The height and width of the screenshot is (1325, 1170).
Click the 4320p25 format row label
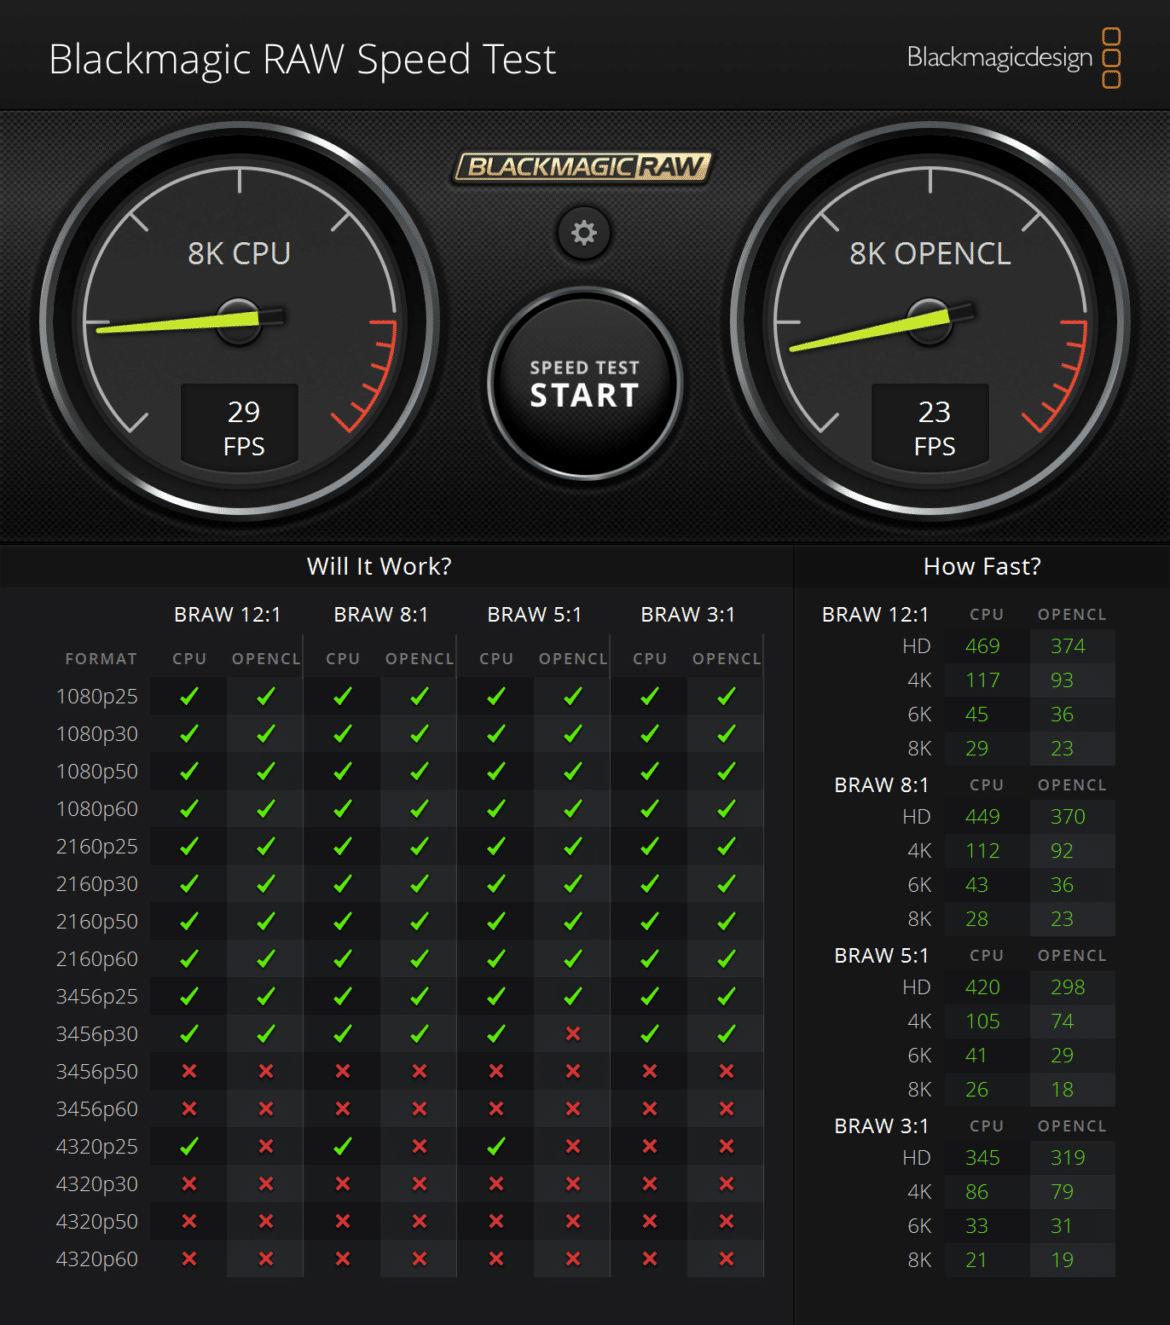point(97,1146)
